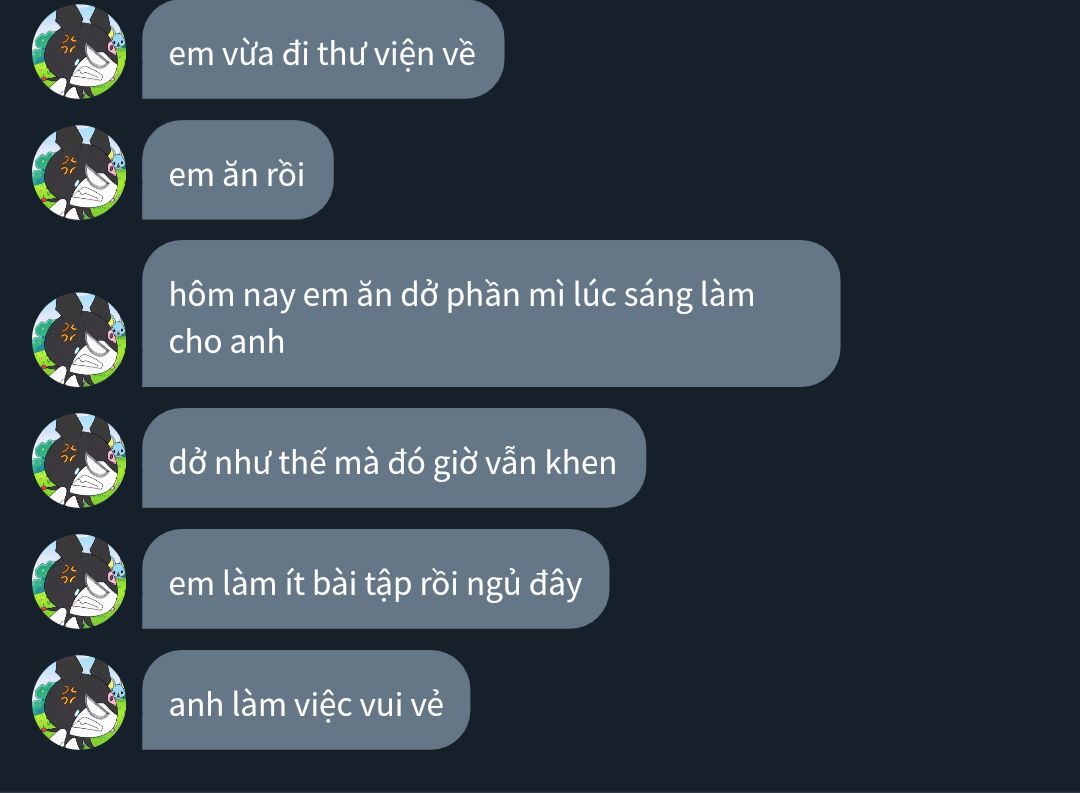View profile avatar next to 'dở như thế mà'

pos(79,460)
